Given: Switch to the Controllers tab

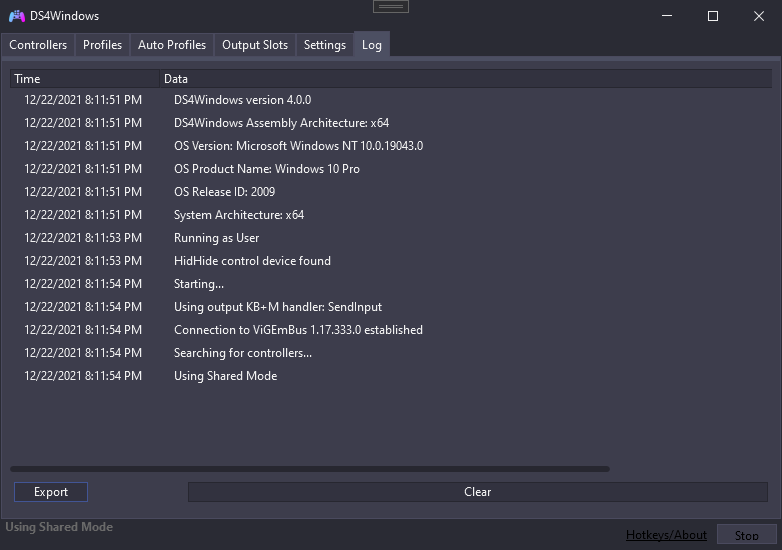Looking at the screenshot, I should (38, 45).
